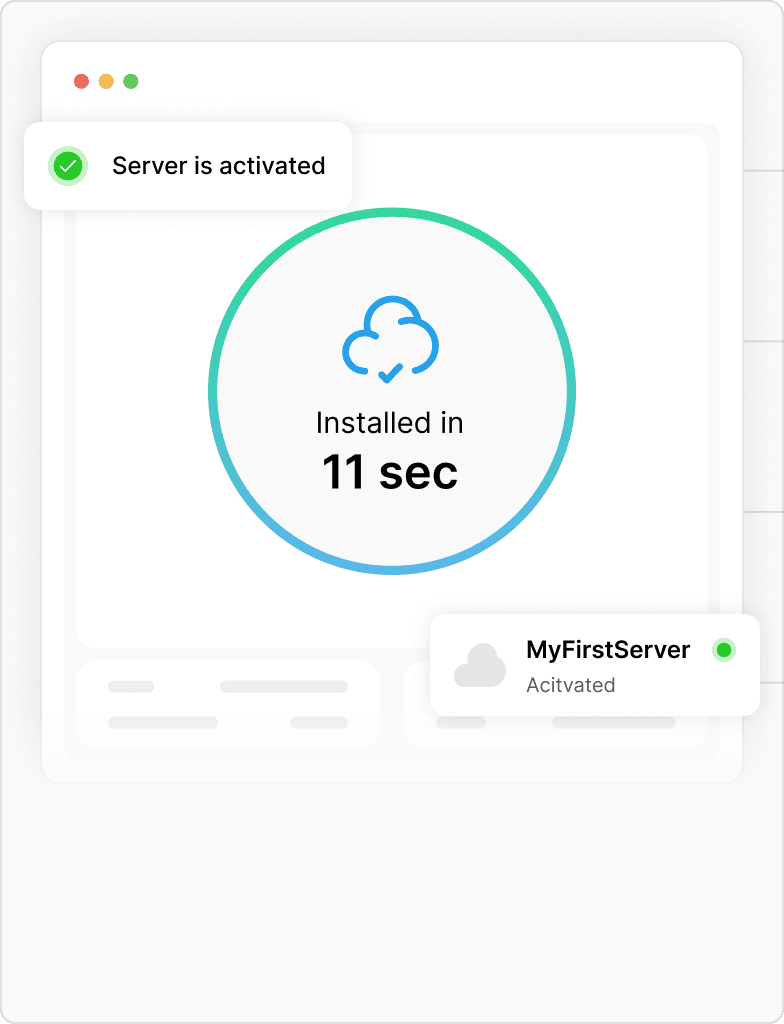The image size is (784, 1024).
Task: Click the green maximize window dot
Action: 130,81
